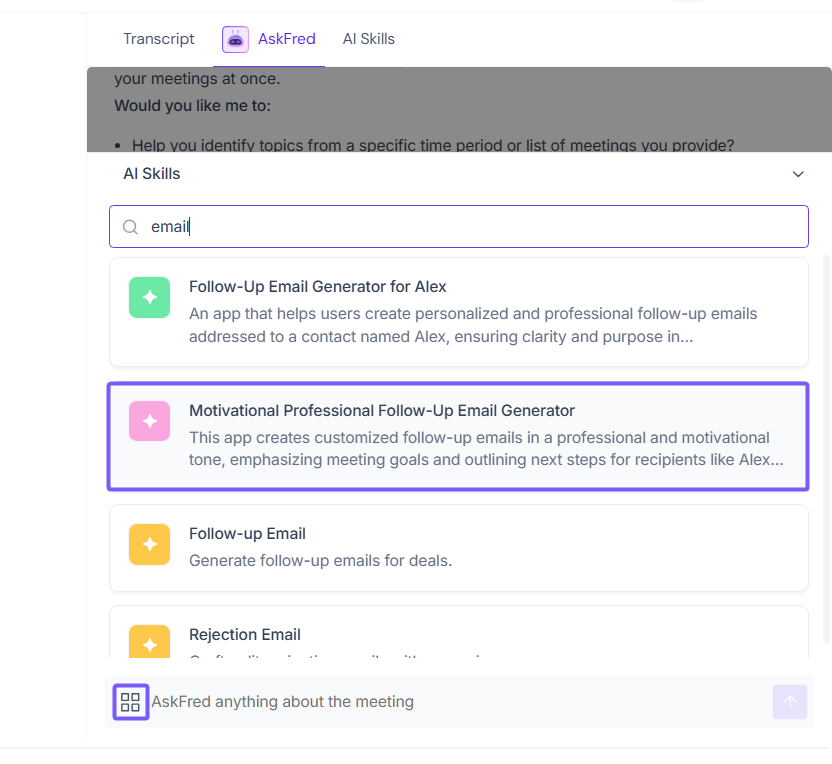Click the Rejection Email skill icon
Viewport: 832px width, 764px height.
[150, 641]
